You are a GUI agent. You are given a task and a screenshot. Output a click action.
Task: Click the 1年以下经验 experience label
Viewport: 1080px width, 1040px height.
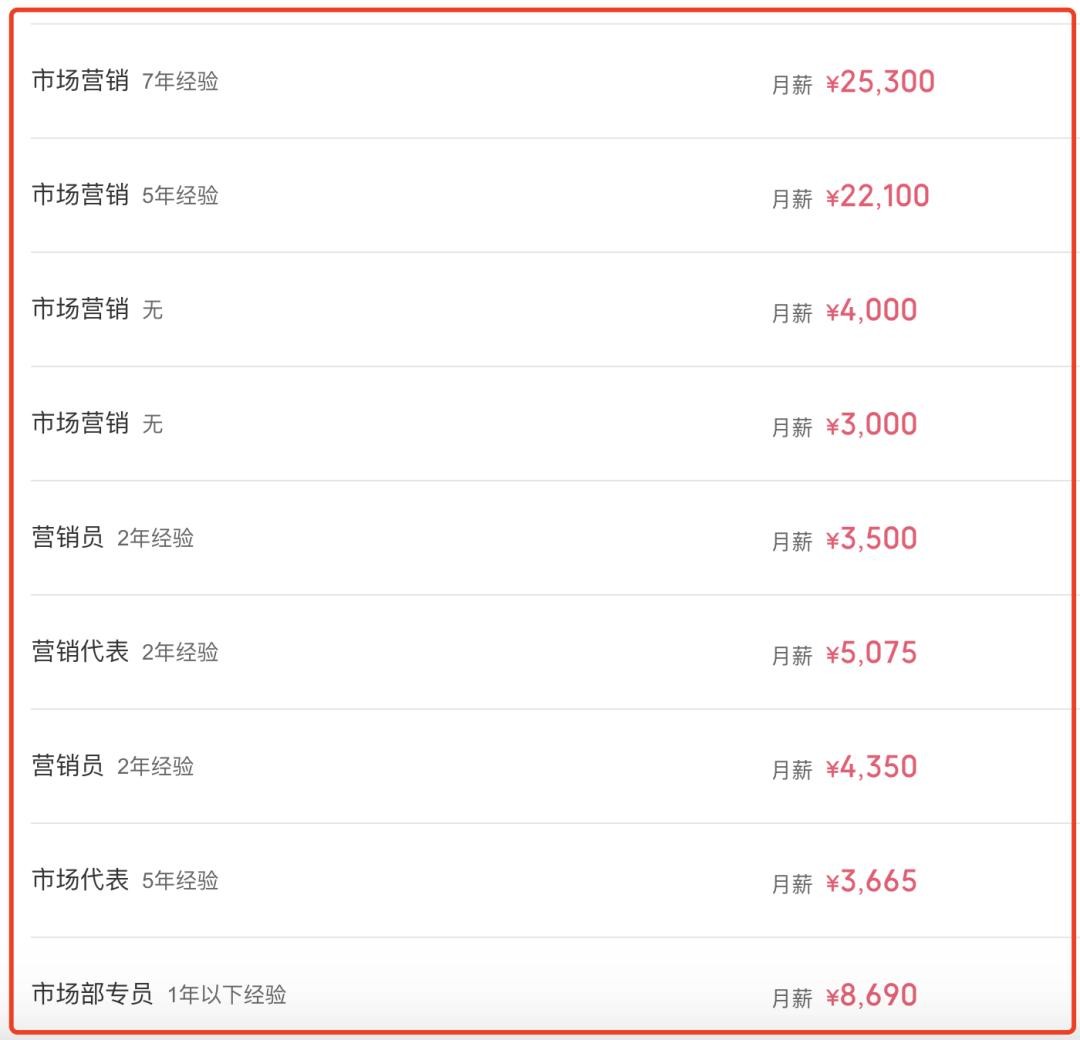227,995
